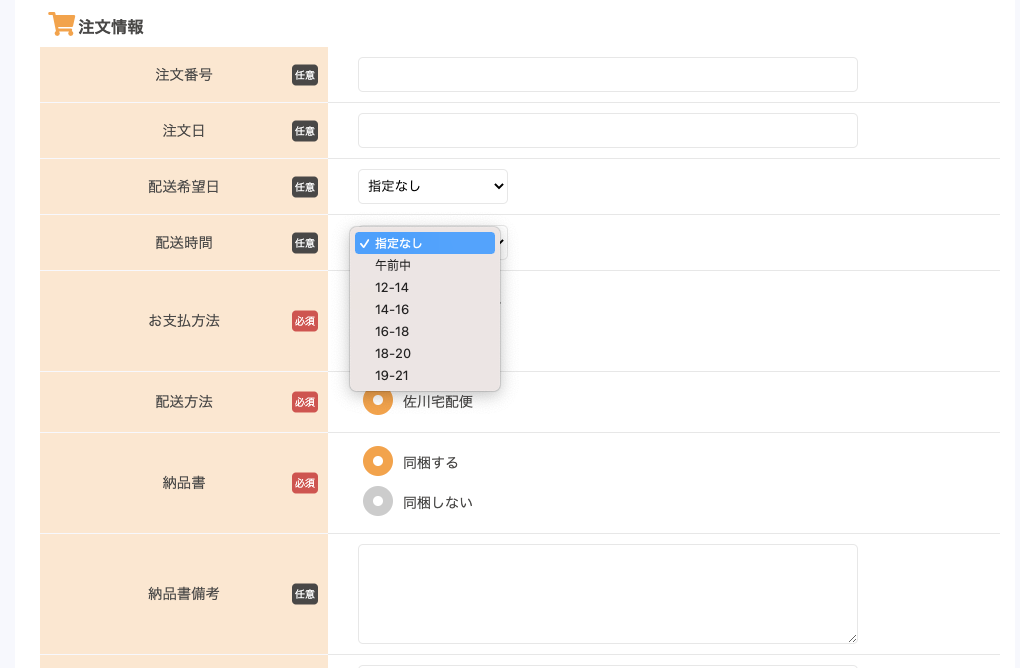Click the 注文番号 text input field

coord(607,75)
